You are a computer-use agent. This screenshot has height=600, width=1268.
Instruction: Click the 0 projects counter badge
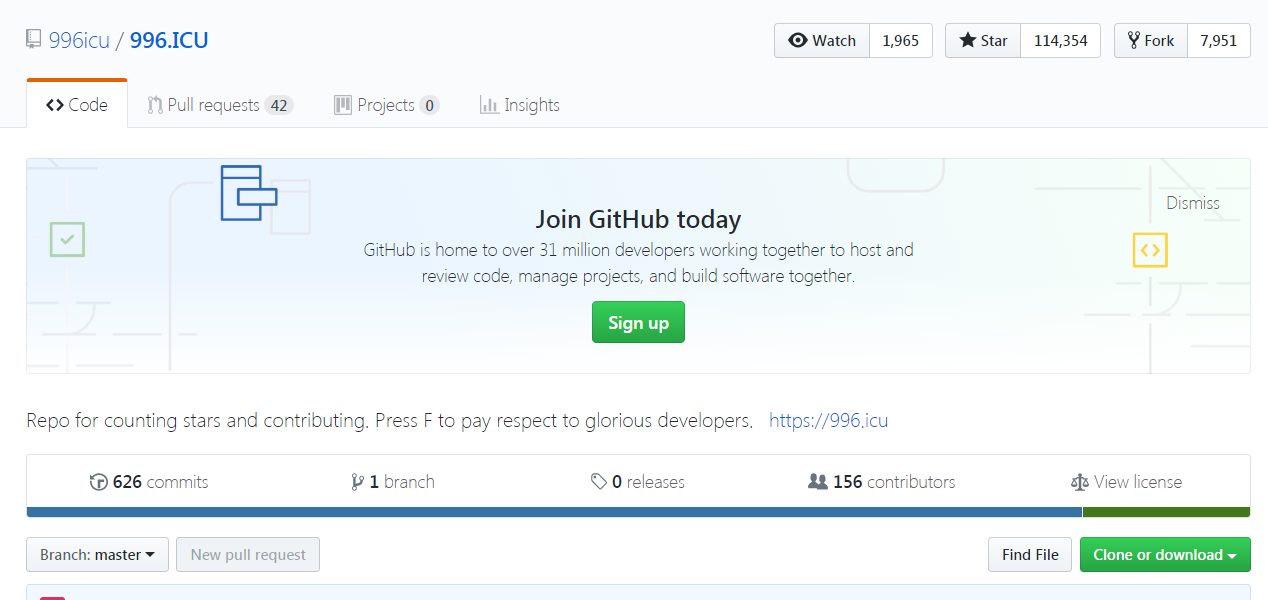pos(429,105)
